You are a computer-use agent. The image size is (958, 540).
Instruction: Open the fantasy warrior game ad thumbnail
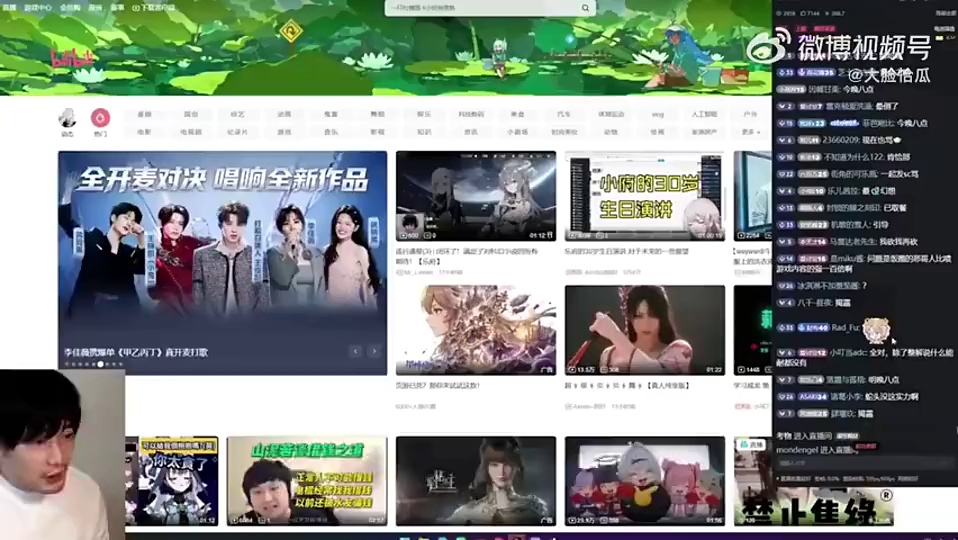476,330
